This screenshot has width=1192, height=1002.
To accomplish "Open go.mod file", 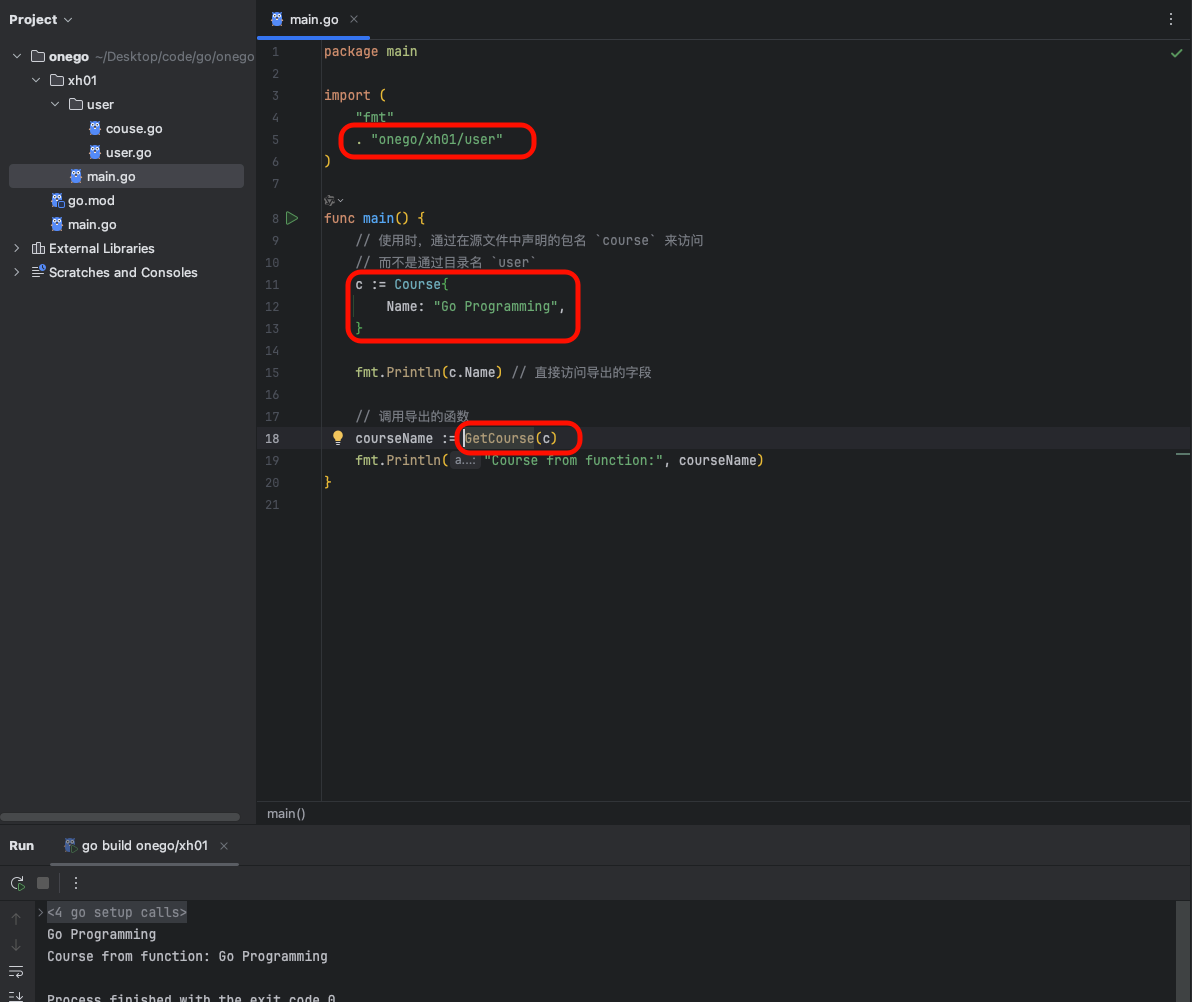I will (x=91, y=200).
